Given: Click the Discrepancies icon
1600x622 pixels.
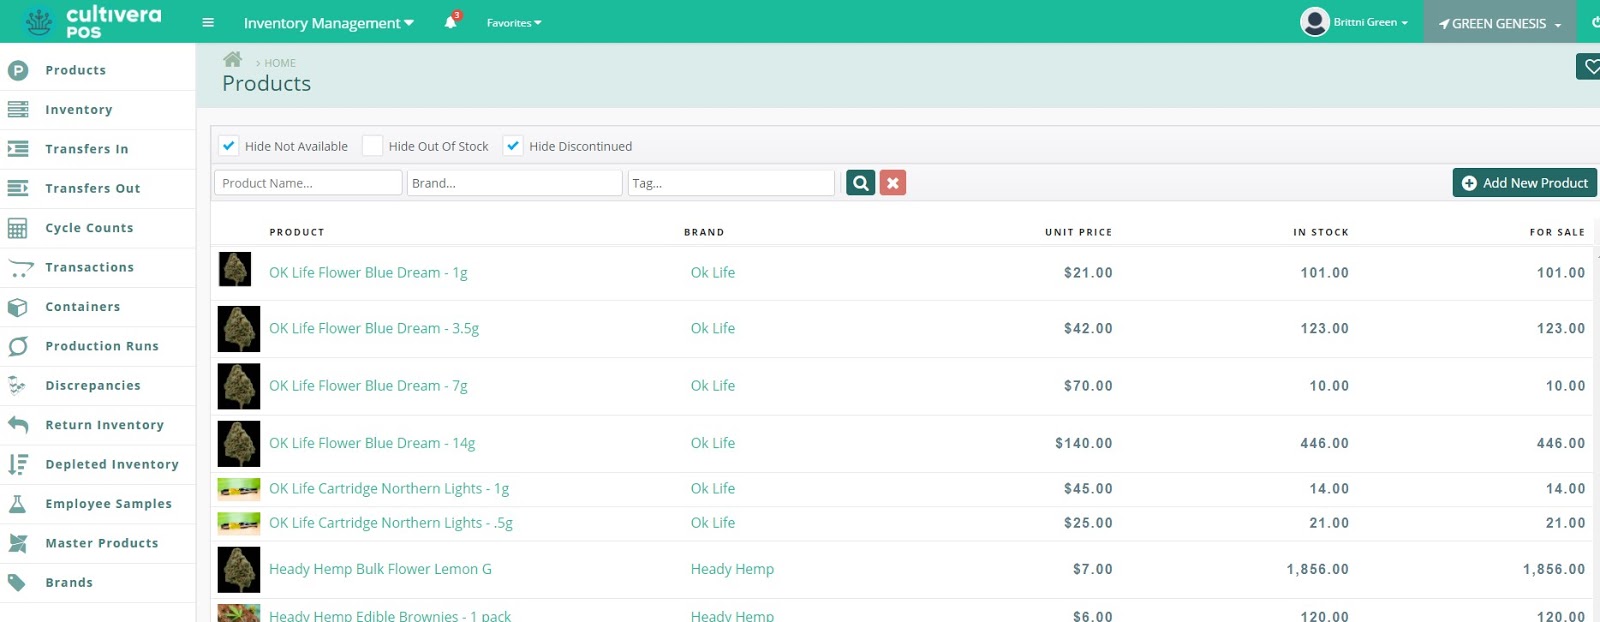Looking at the screenshot, I should click(17, 385).
